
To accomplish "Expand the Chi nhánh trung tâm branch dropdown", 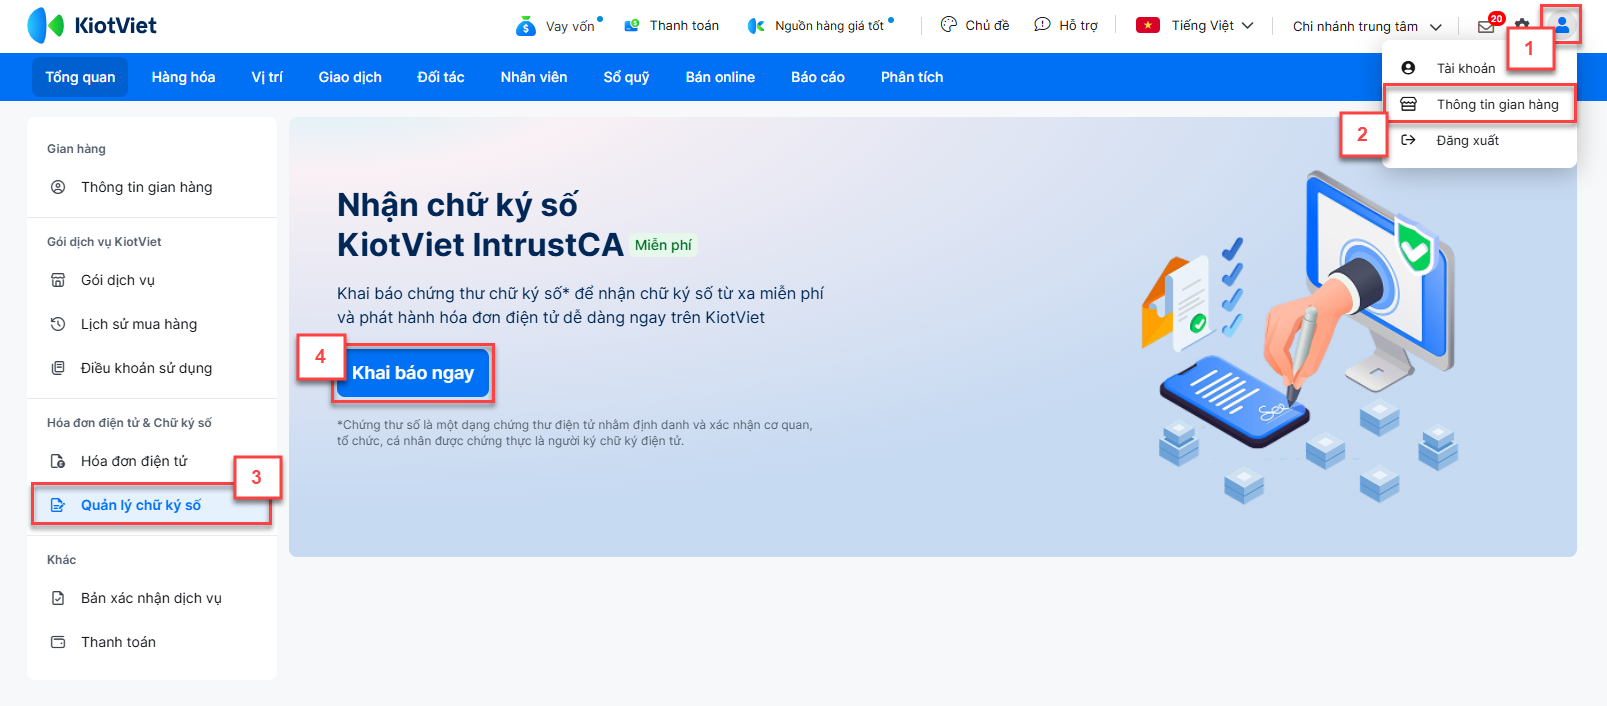I will 1367,26.
